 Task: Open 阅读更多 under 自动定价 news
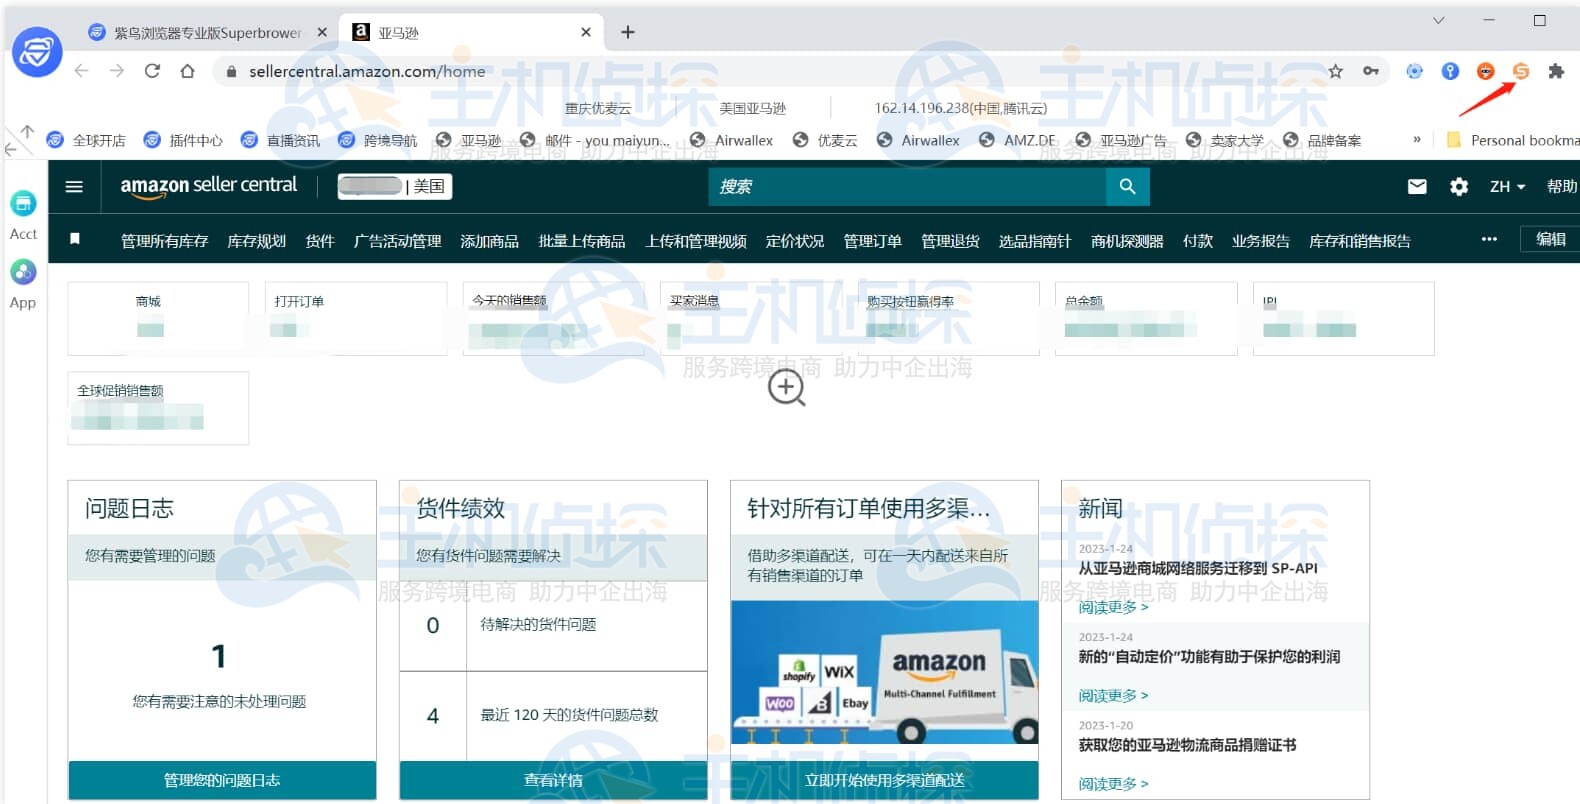[1113, 695]
